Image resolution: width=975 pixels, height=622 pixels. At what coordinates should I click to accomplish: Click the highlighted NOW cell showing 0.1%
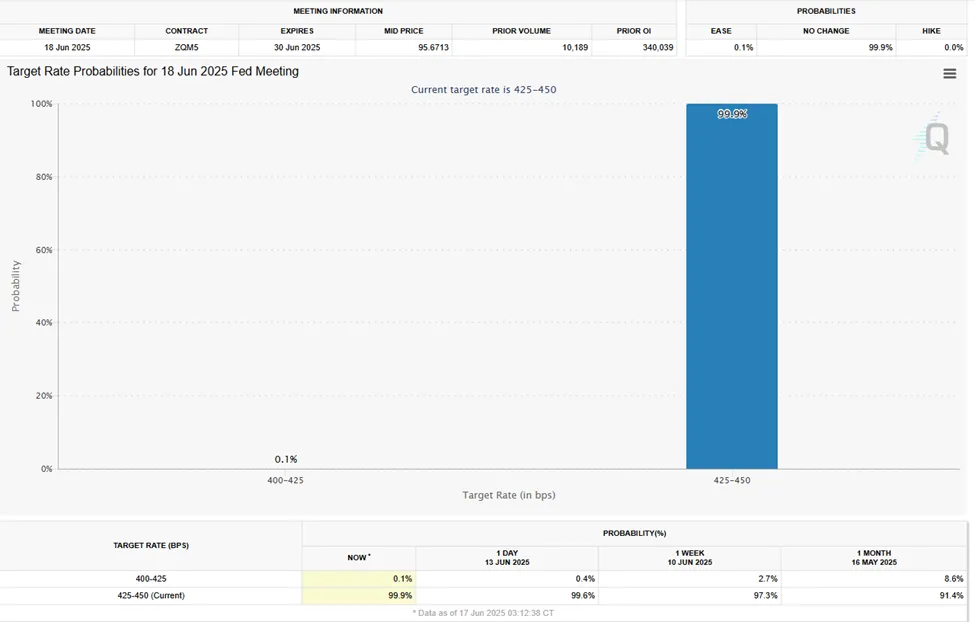(359, 579)
